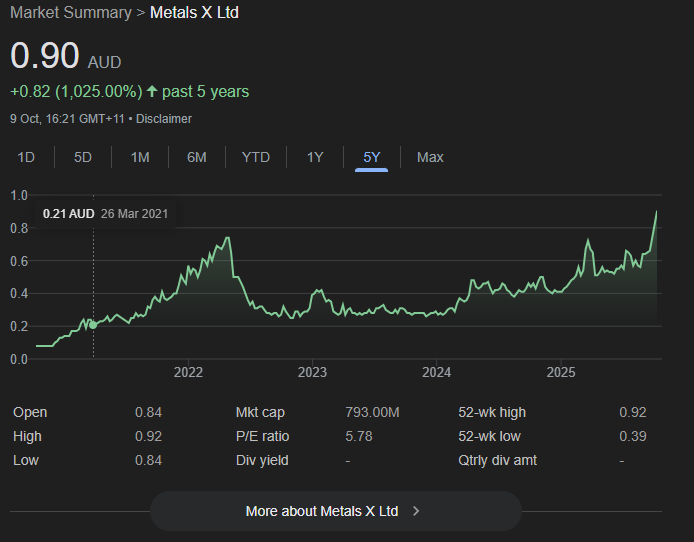The height and width of the screenshot is (542, 694).
Task: Click the 9 Oct, 16:21 GMT+11 timestamp
Action: [67, 119]
